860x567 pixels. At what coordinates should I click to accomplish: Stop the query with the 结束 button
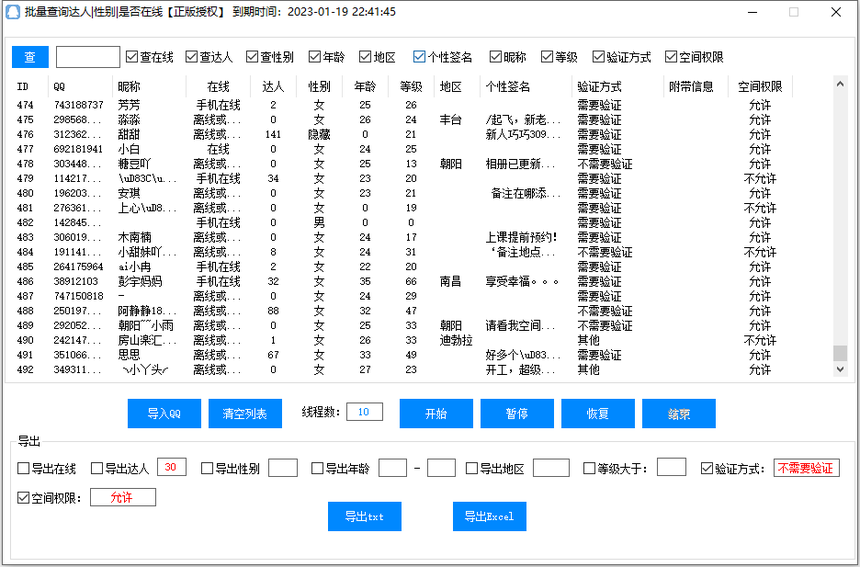tap(679, 413)
